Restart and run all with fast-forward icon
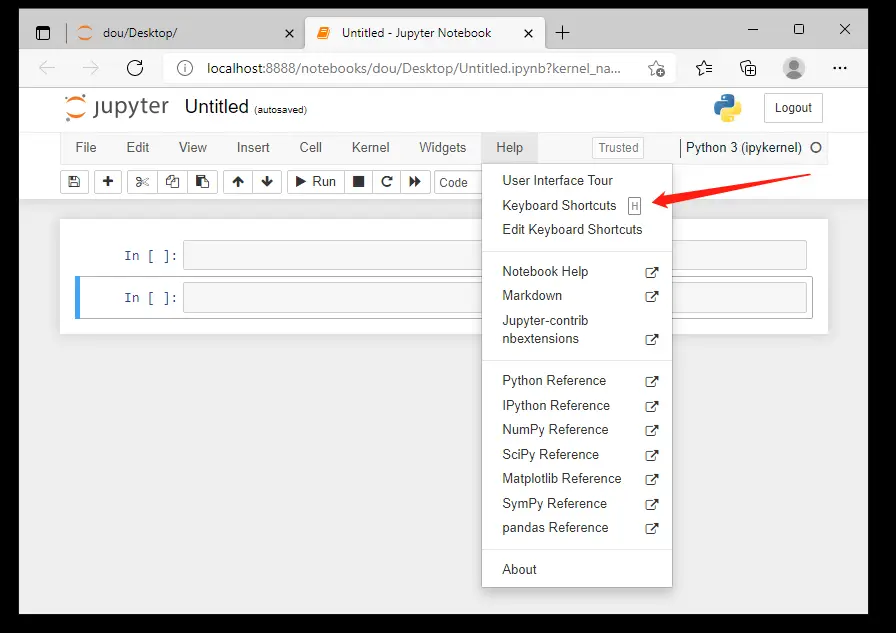The height and width of the screenshot is (633, 896). point(414,182)
